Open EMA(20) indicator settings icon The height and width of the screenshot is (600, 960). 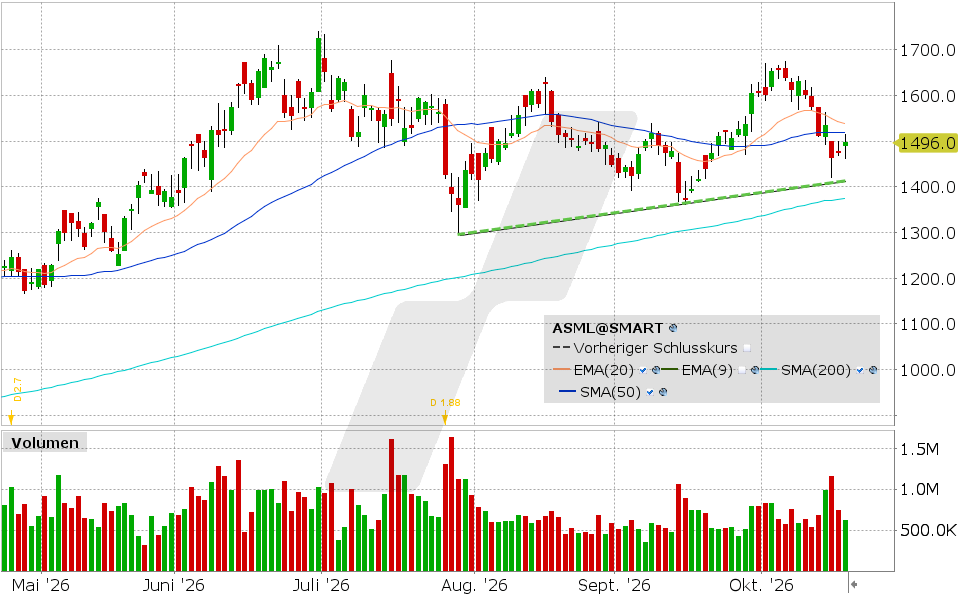click(x=656, y=370)
